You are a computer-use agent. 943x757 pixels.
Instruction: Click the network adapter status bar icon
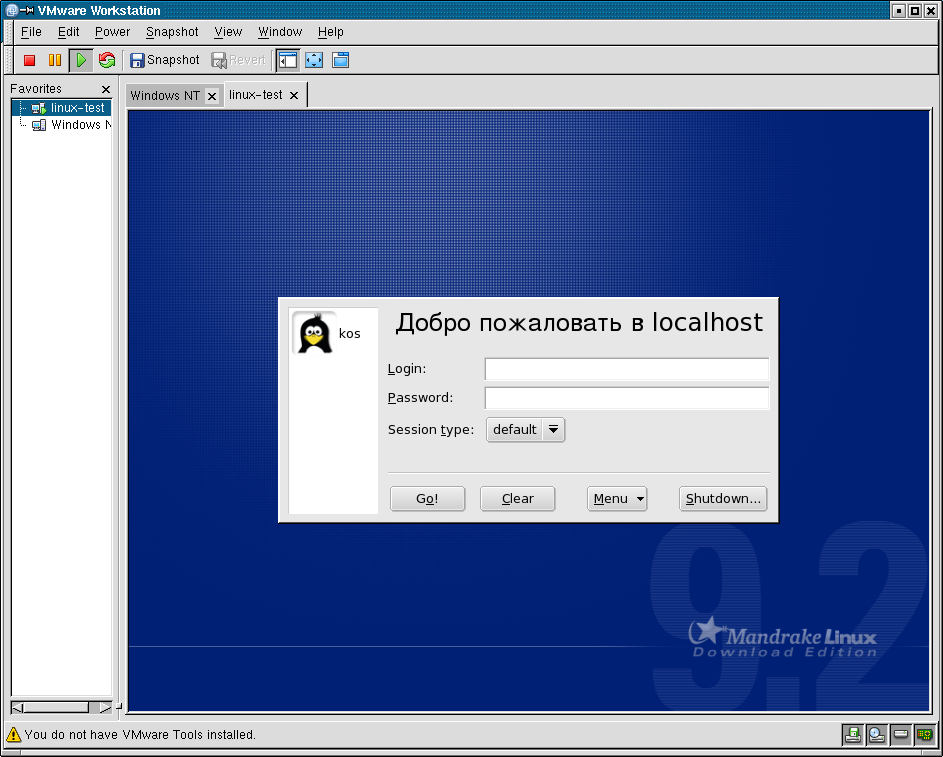[x=924, y=734]
